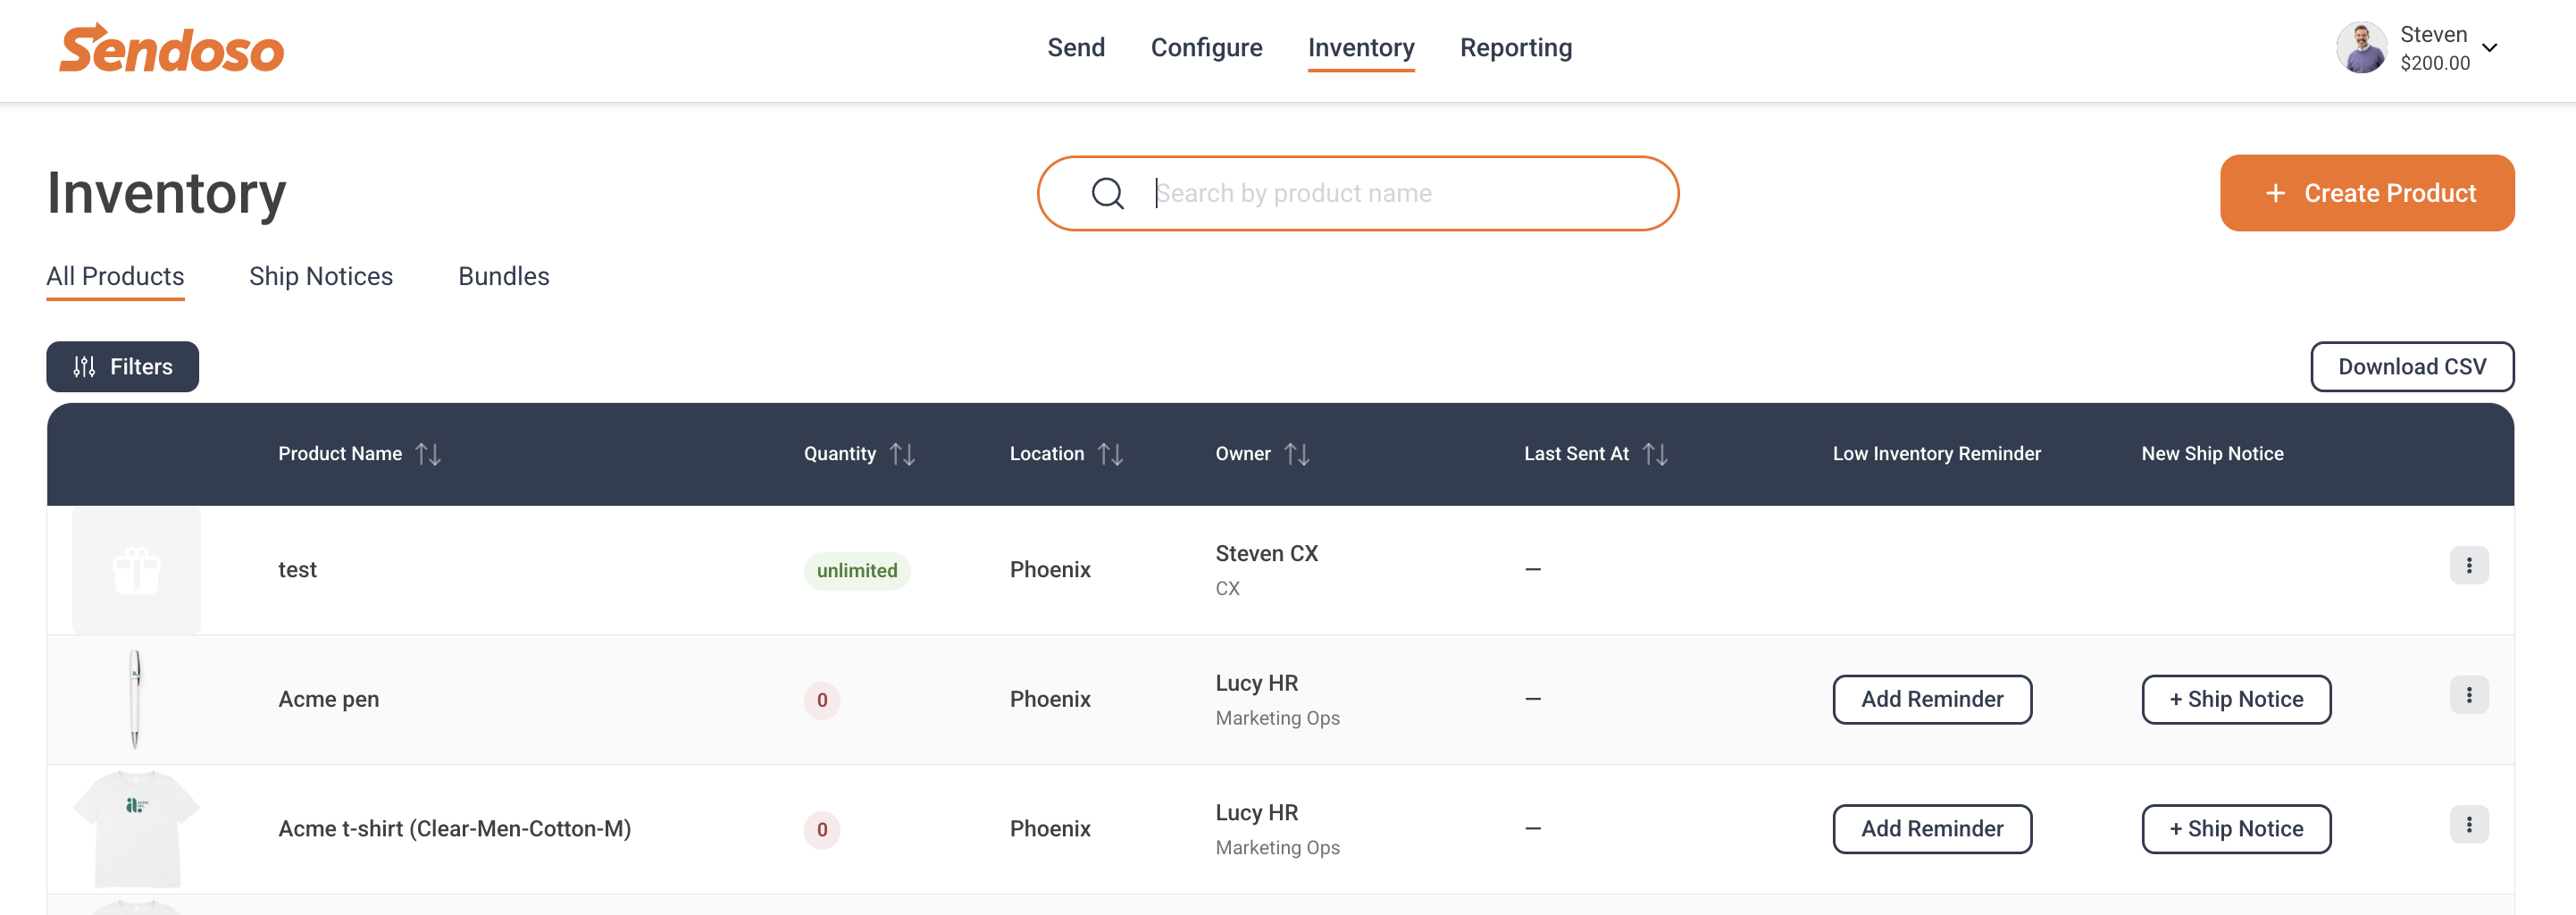Add Reminder for Acme t-shirt
The width and height of the screenshot is (2576, 915).
point(1931,829)
